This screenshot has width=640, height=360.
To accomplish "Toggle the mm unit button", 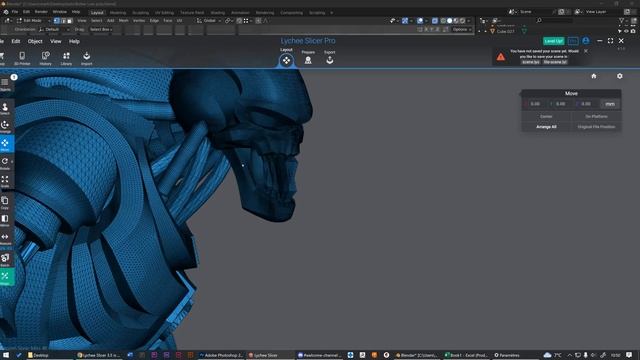I will pyautogui.click(x=610, y=104).
